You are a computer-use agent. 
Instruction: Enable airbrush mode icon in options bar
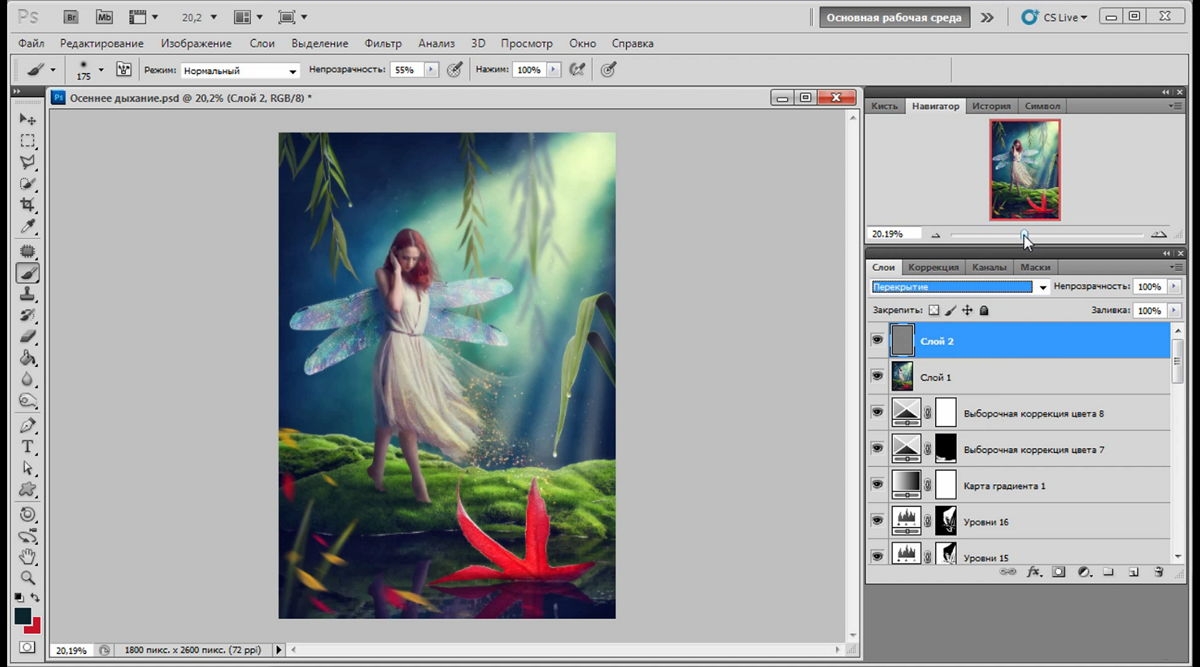click(x=577, y=70)
